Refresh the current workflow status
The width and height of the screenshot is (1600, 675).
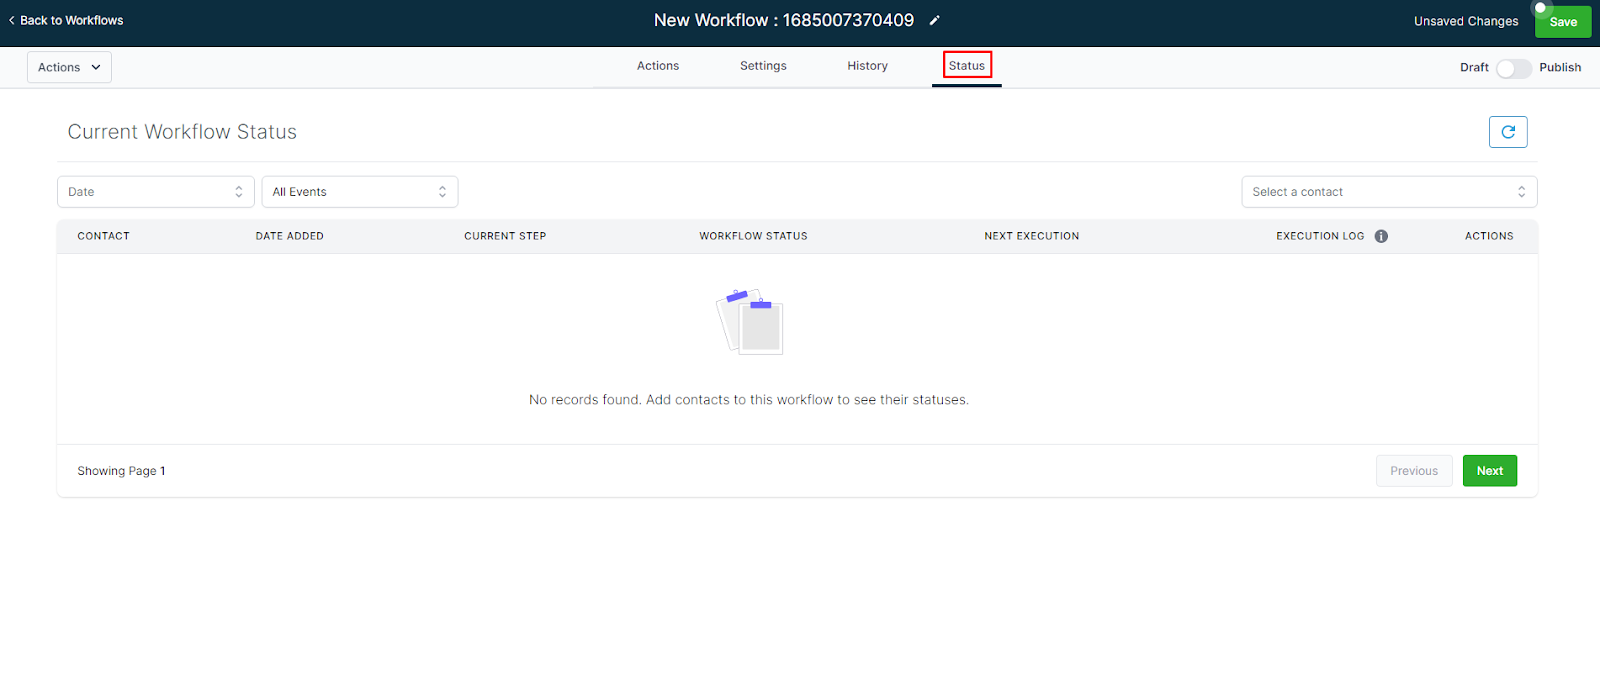click(x=1508, y=132)
